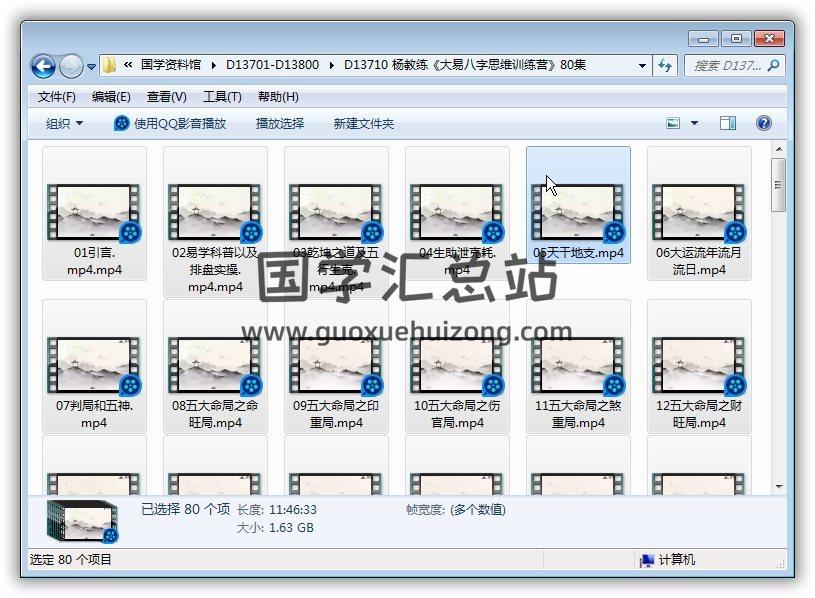
Task: Click the greyed Forward navigation arrow
Action: [71, 66]
